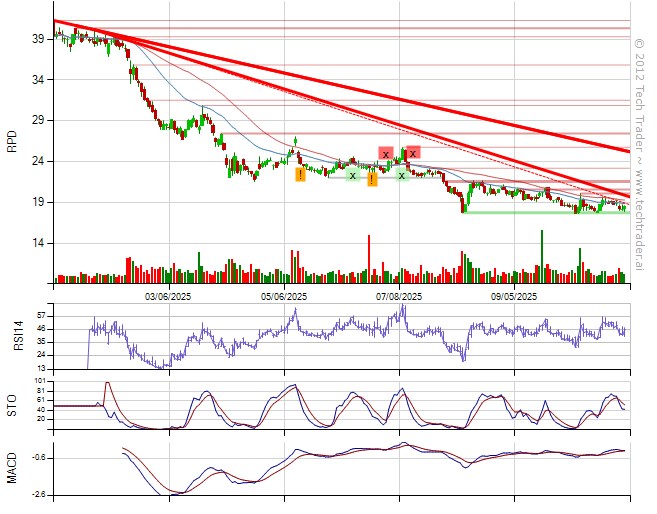The width and height of the screenshot is (657, 514).
Task: Select the MACD indicator label
Action: coord(12,467)
